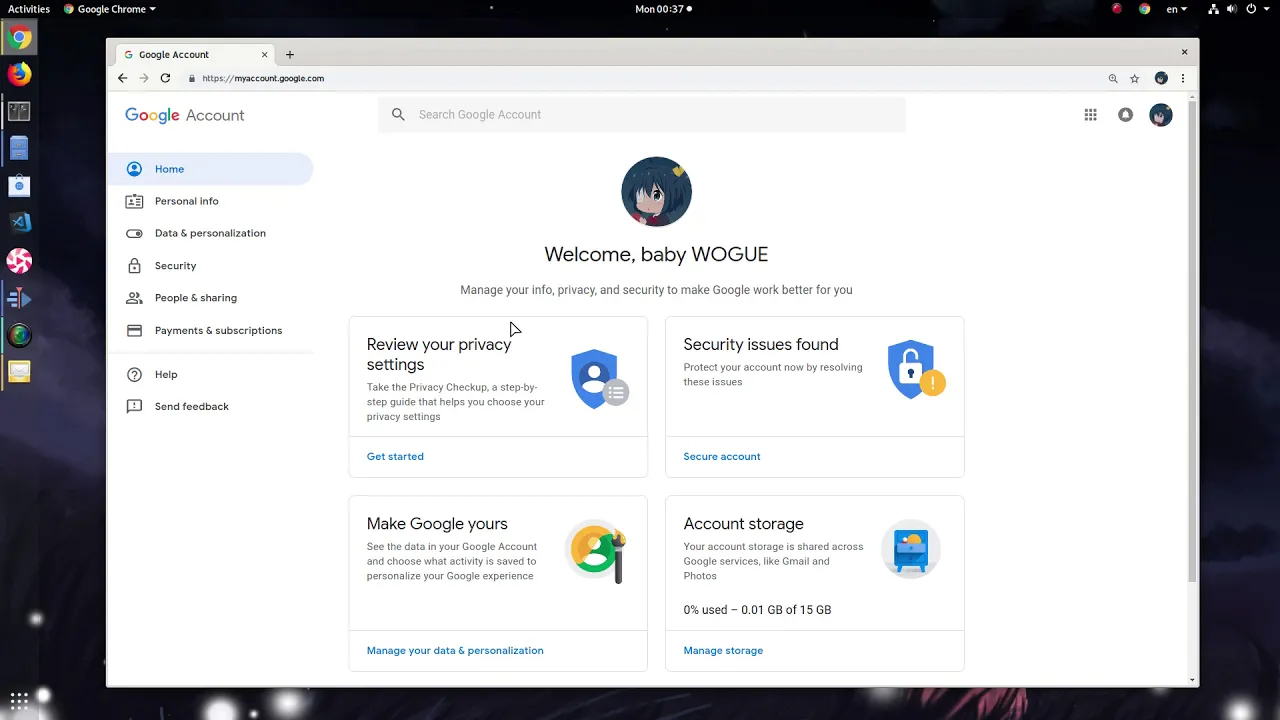The height and width of the screenshot is (720, 1280).
Task: Open Visual Studio Code from the dock
Action: click(19, 222)
